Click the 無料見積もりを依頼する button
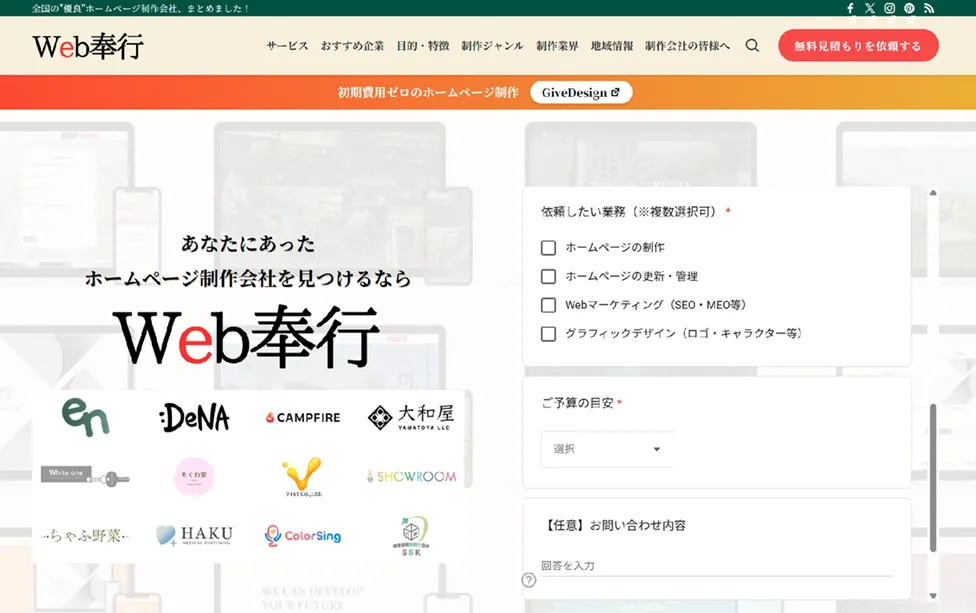Screen dimensions: 976x613 pos(857,46)
